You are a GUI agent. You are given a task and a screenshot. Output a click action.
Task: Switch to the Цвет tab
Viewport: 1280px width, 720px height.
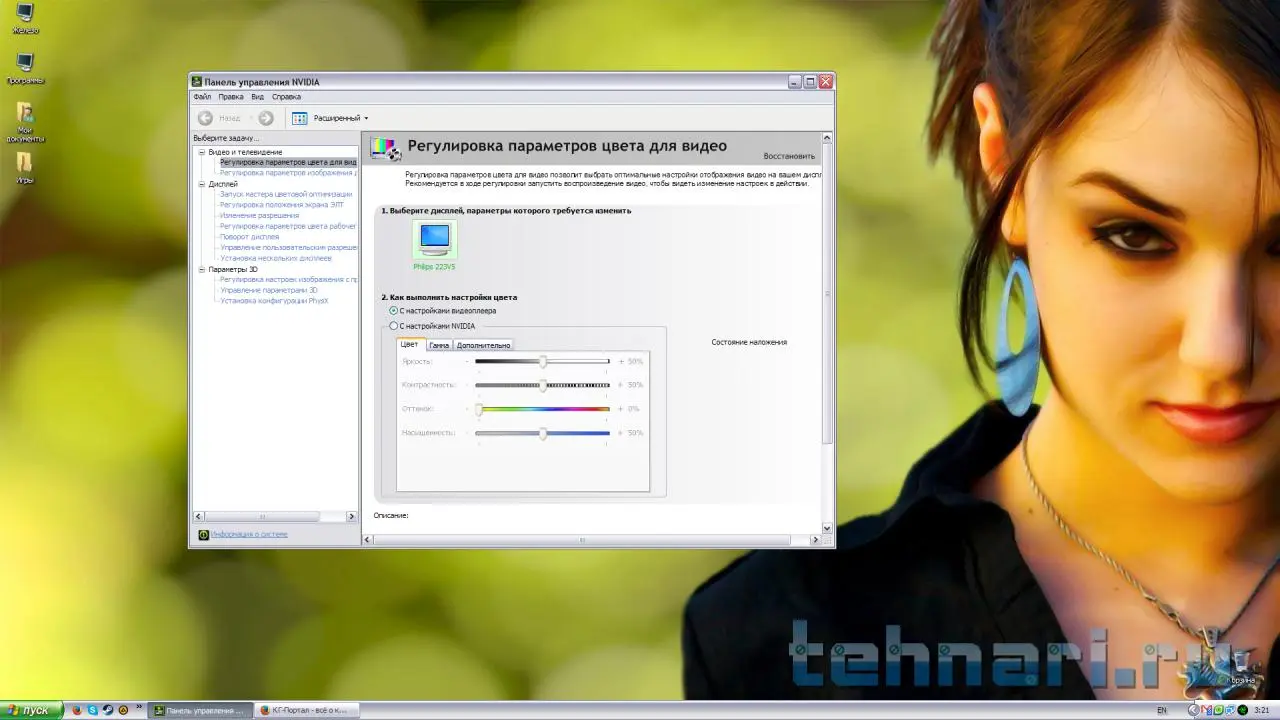click(410, 344)
